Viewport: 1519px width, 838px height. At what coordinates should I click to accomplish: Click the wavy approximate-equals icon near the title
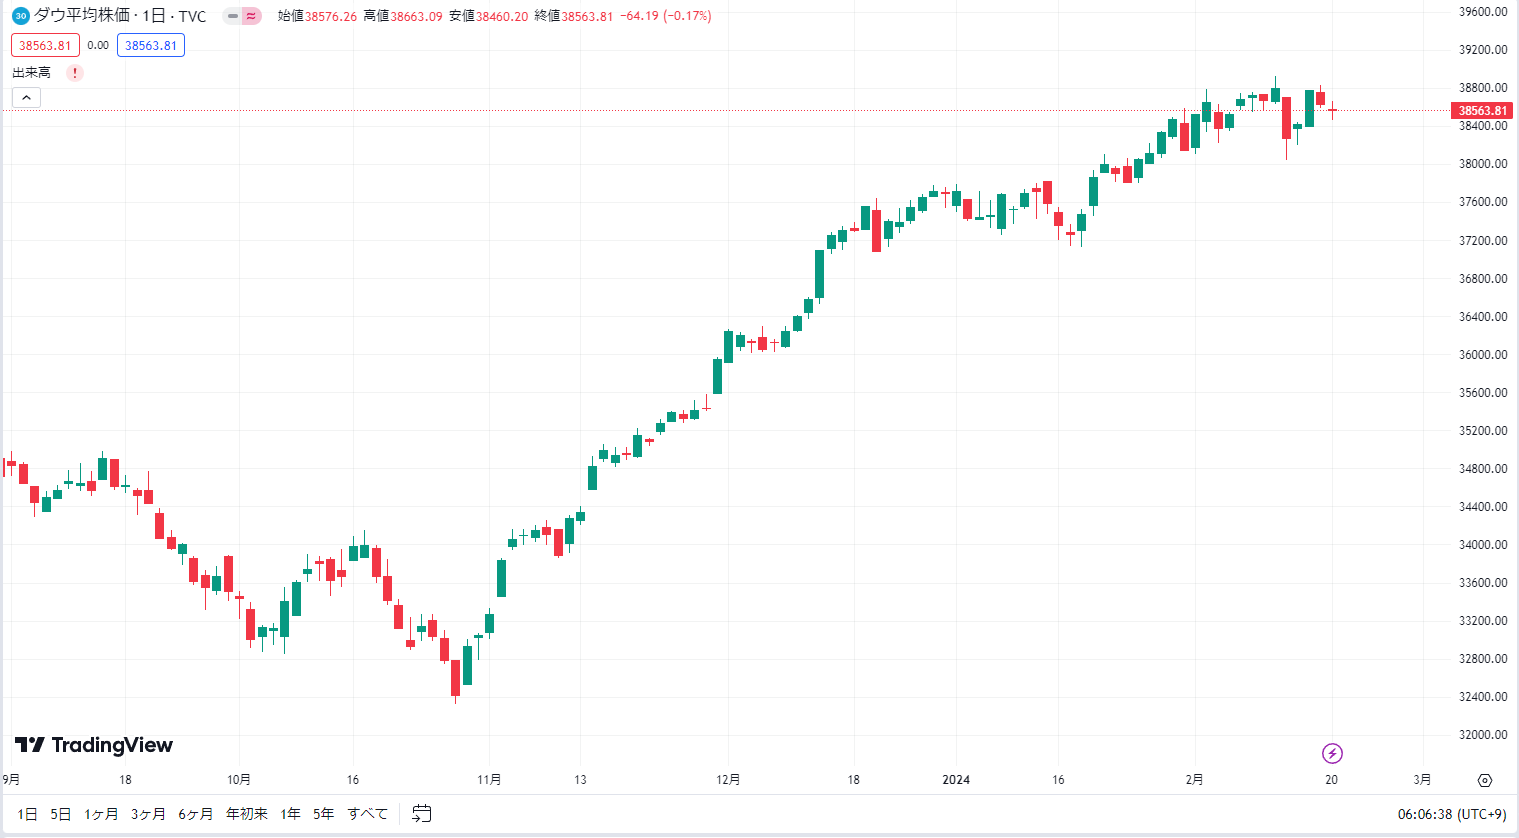[251, 16]
